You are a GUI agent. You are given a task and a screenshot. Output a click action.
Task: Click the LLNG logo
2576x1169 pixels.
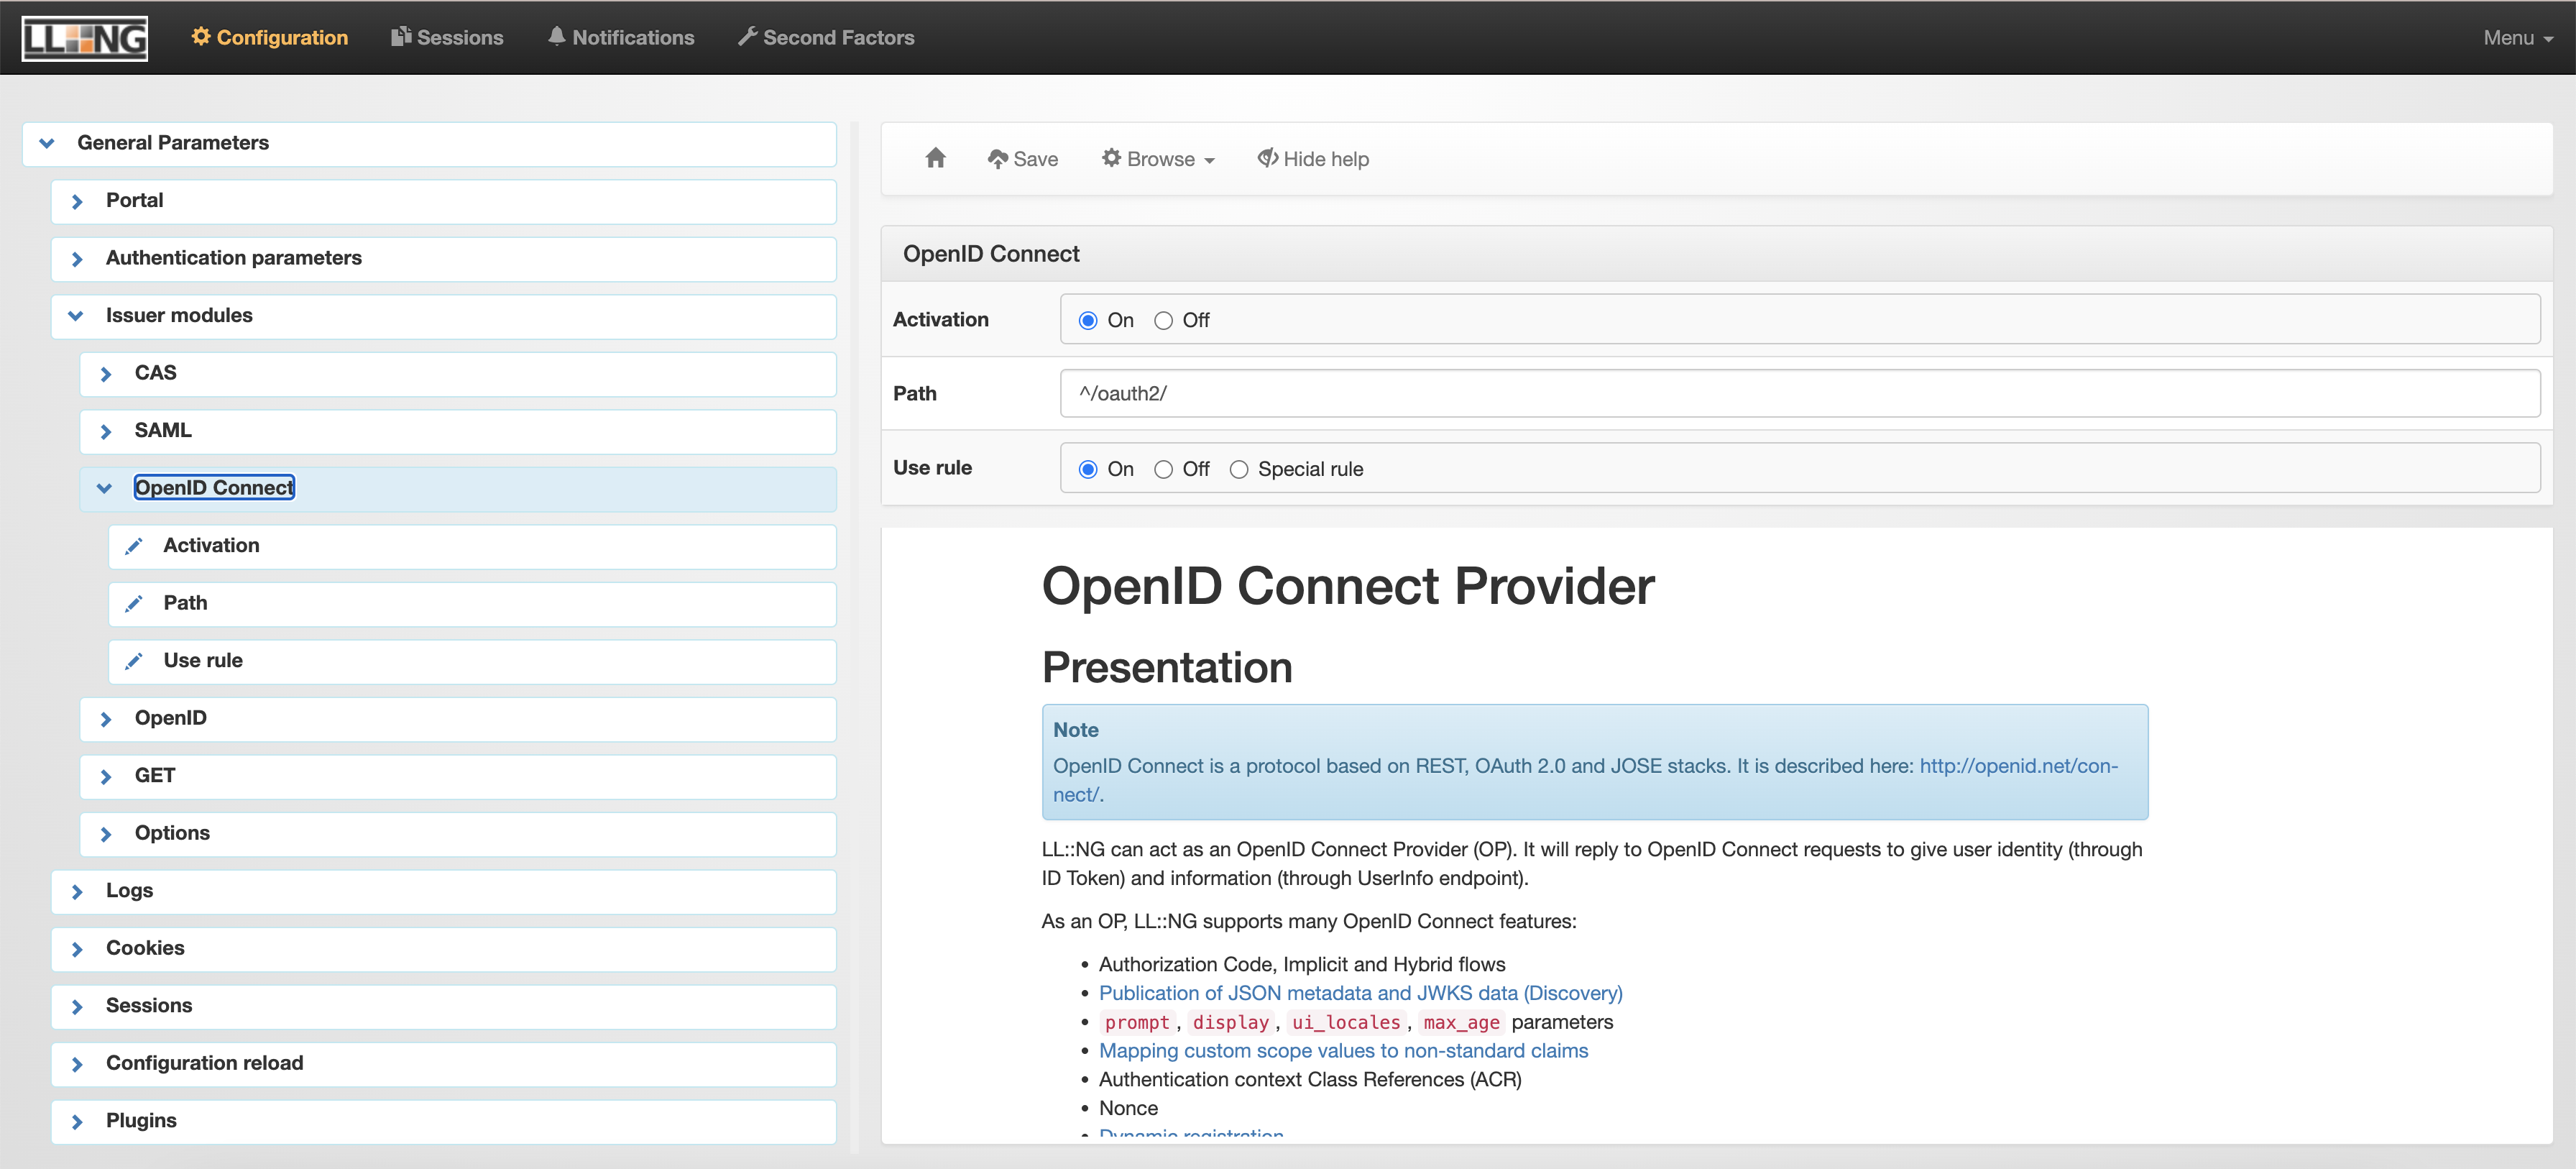click(x=85, y=38)
